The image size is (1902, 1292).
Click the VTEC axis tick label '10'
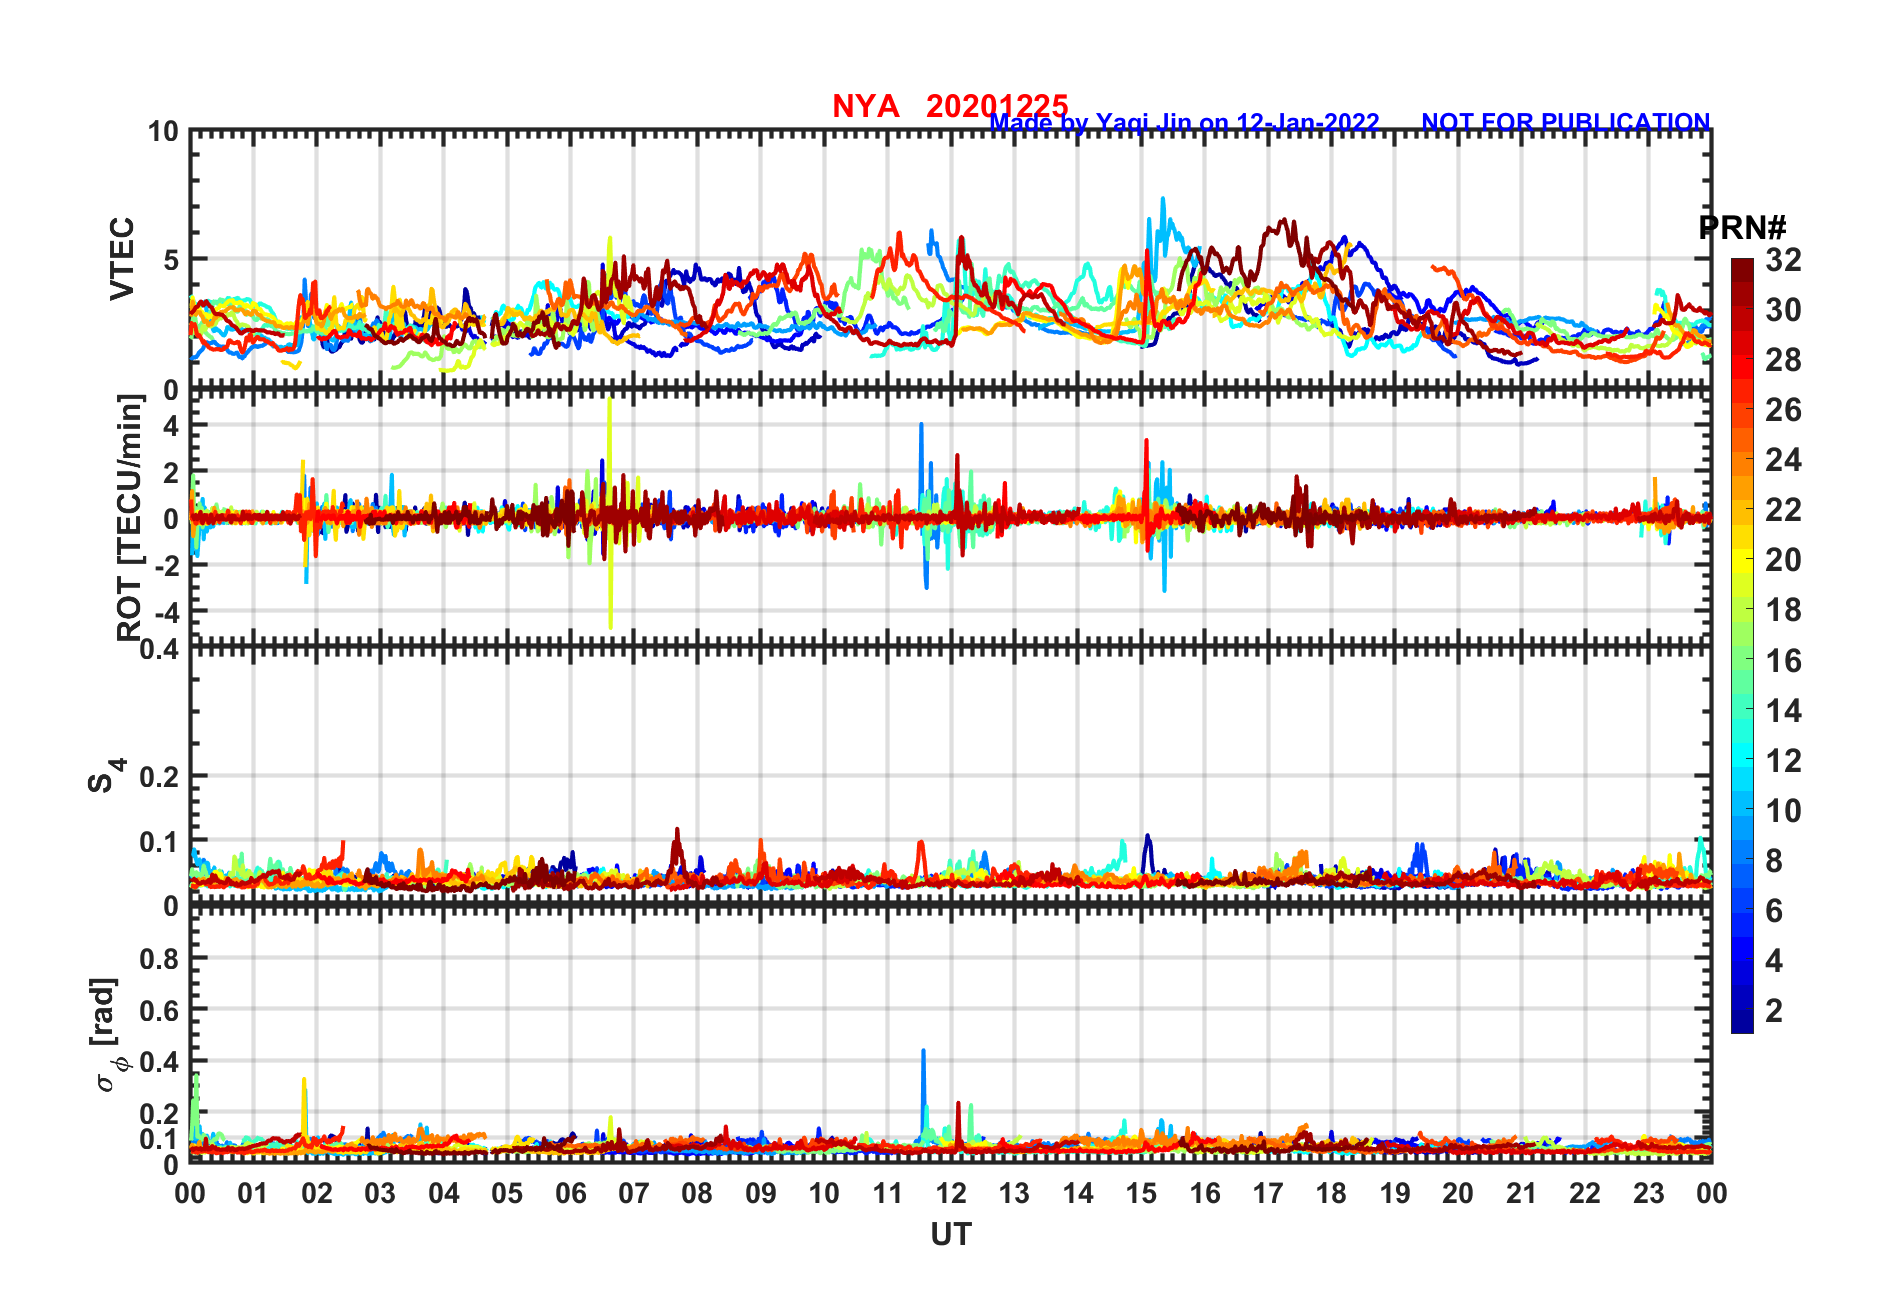[x=163, y=131]
